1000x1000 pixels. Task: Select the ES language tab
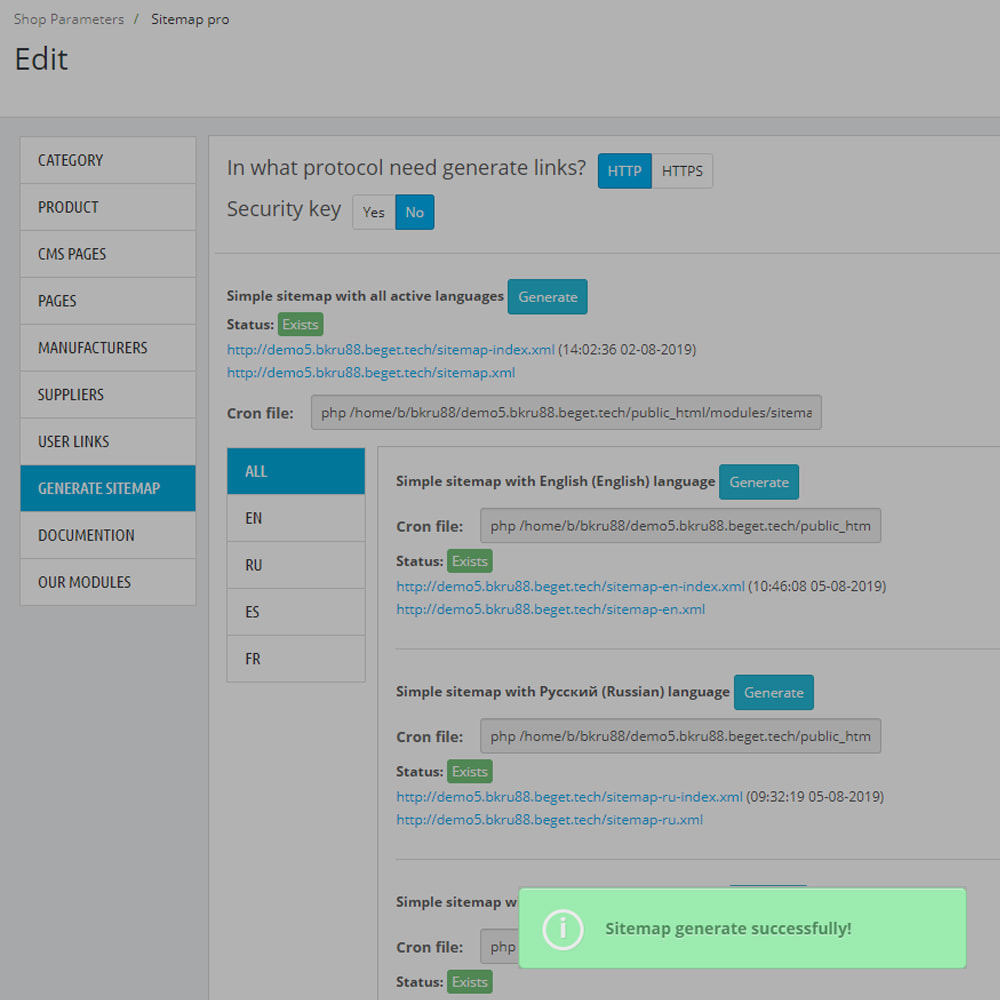(296, 612)
